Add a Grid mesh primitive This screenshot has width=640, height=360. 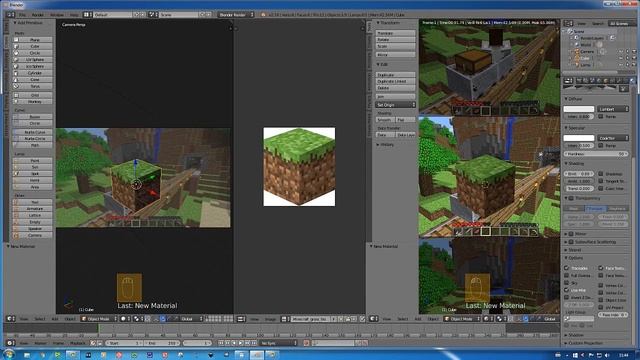pos(33,95)
